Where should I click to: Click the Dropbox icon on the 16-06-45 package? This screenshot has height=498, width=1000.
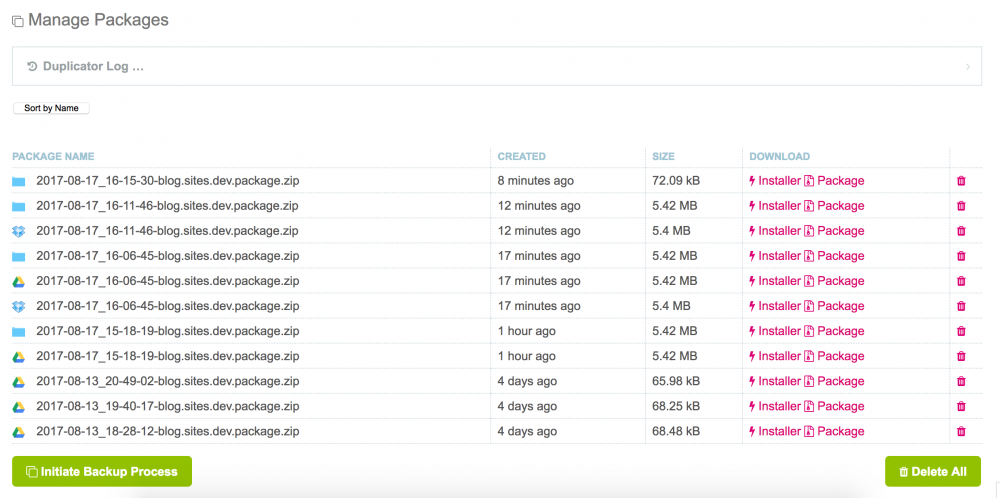(x=18, y=307)
